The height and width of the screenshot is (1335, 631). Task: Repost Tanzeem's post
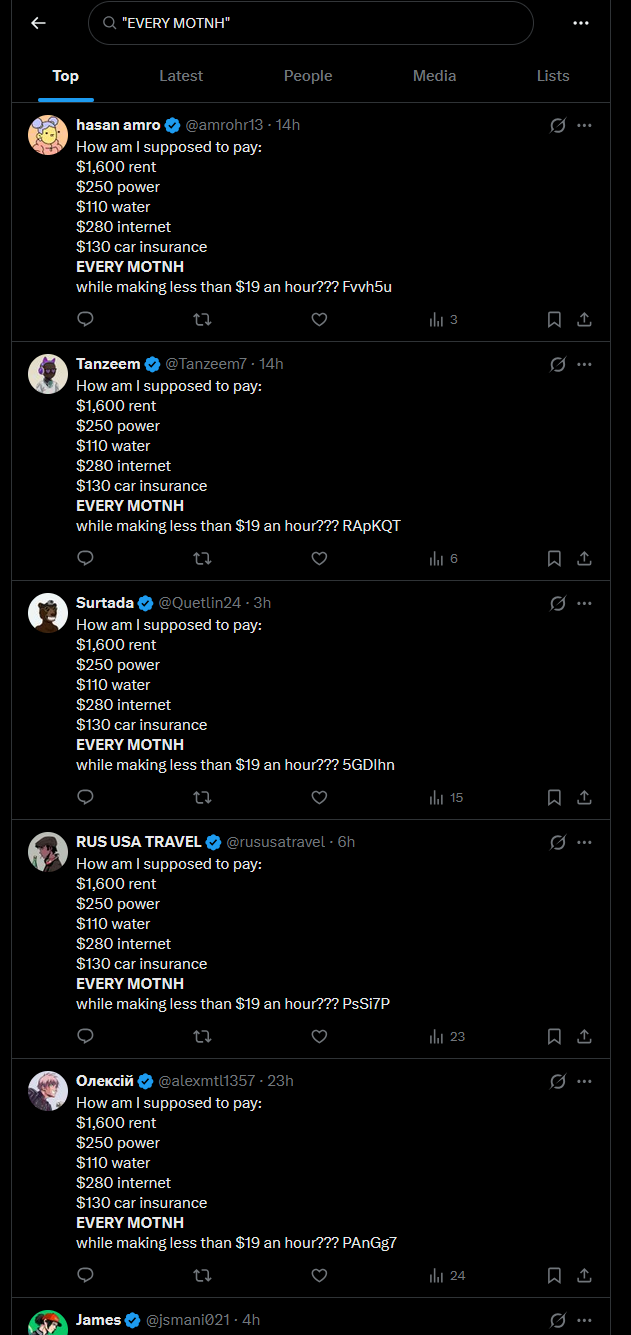click(x=202, y=559)
